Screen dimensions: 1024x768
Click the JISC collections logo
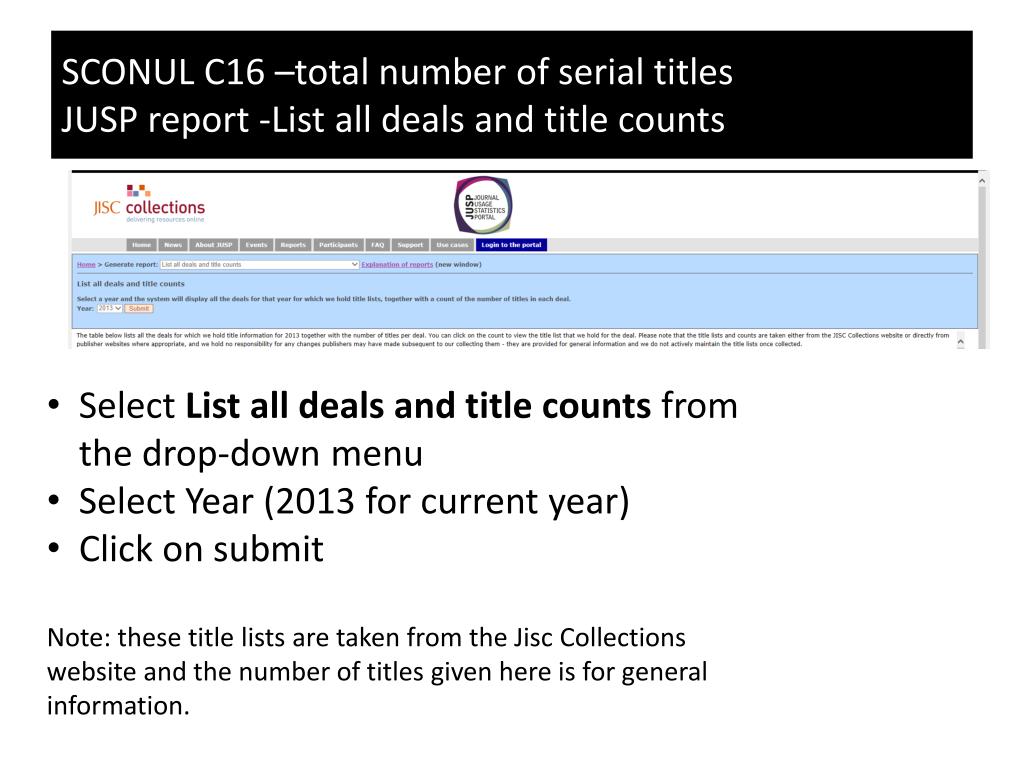pyautogui.click(x=150, y=204)
